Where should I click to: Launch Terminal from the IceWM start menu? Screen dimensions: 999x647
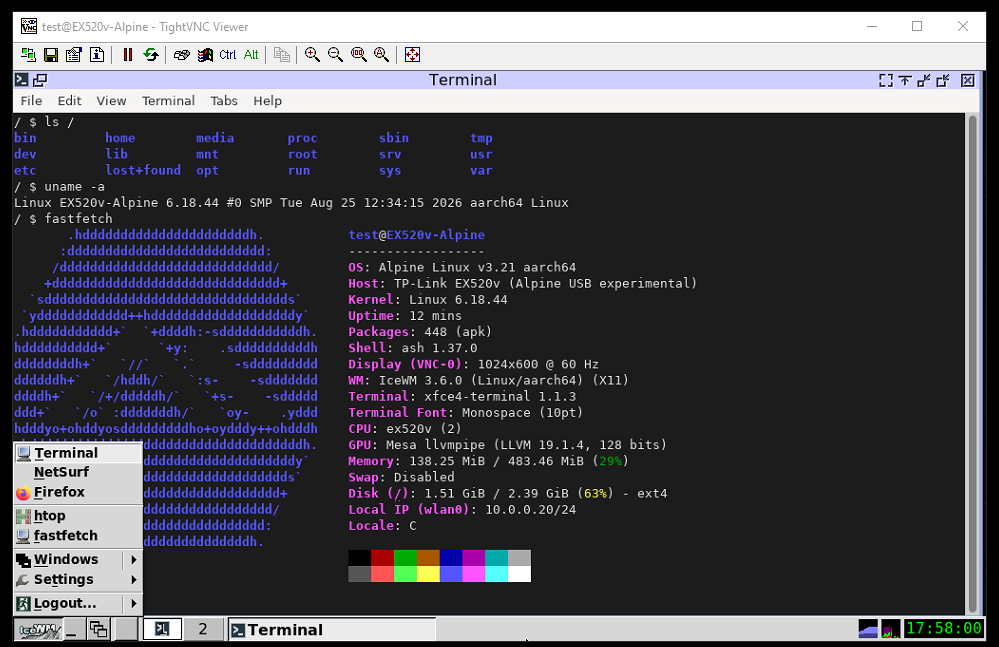click(78, 453)
